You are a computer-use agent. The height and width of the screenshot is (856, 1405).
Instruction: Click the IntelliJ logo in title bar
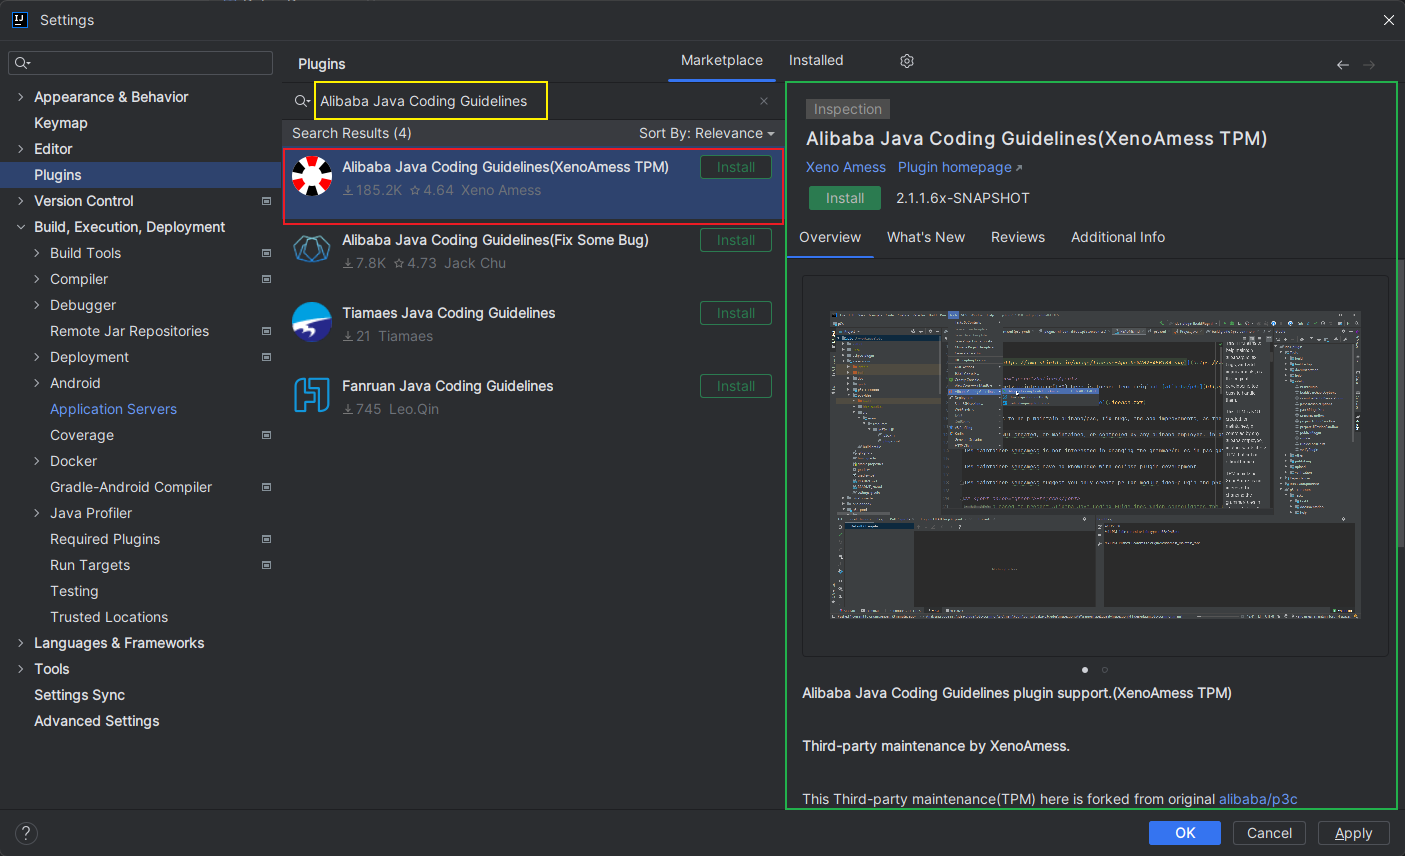[x=19, y=19]
